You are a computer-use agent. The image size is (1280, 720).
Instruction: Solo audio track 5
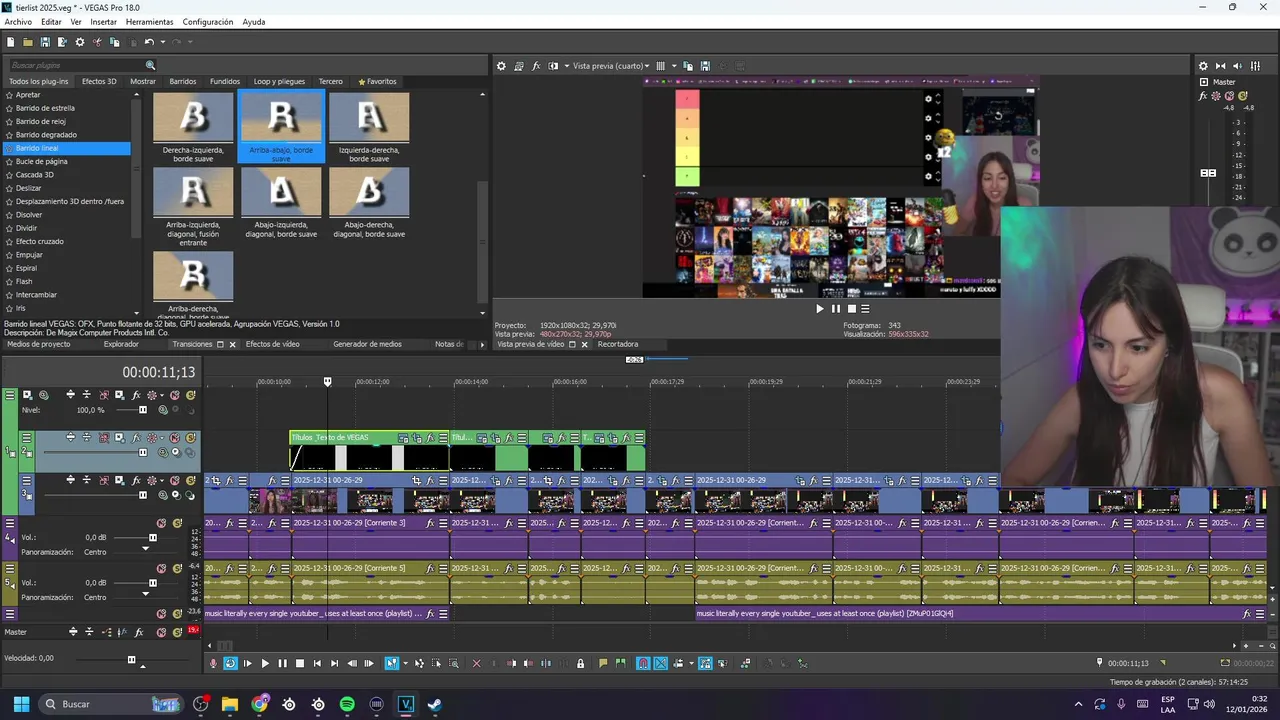[x=177, y=568]
